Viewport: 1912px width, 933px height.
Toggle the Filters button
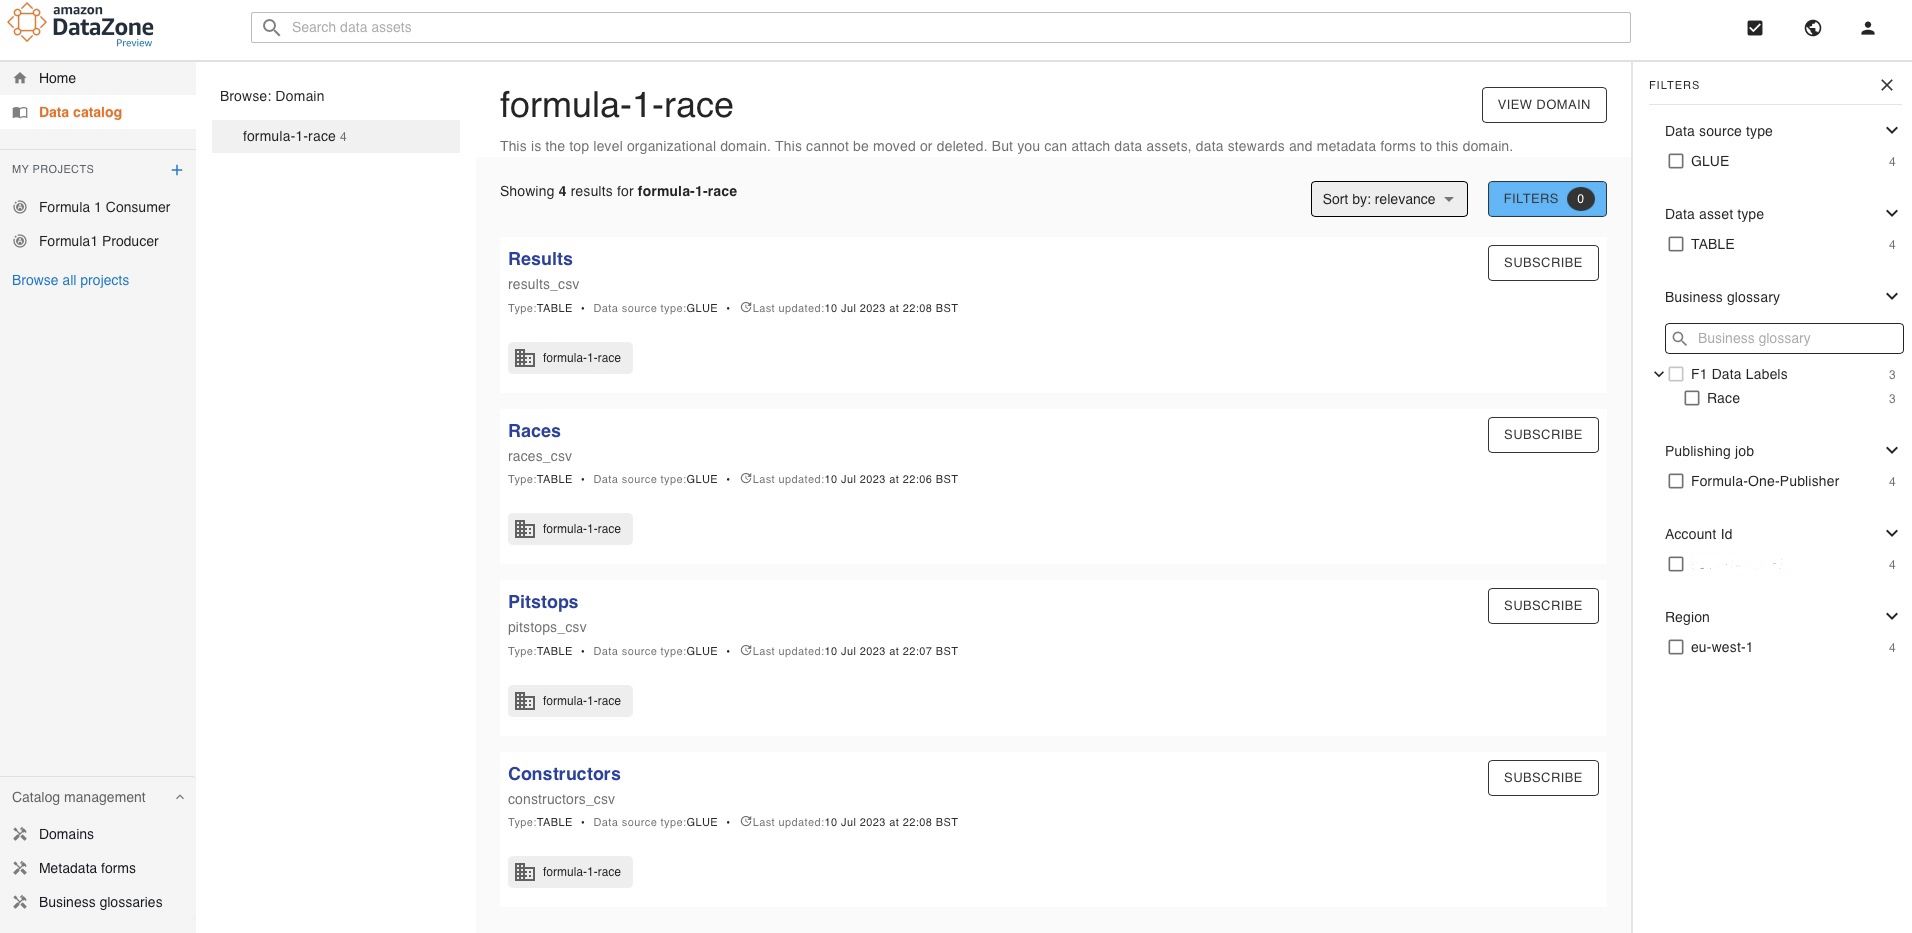pyautogui.click(x=1547, y=199)
